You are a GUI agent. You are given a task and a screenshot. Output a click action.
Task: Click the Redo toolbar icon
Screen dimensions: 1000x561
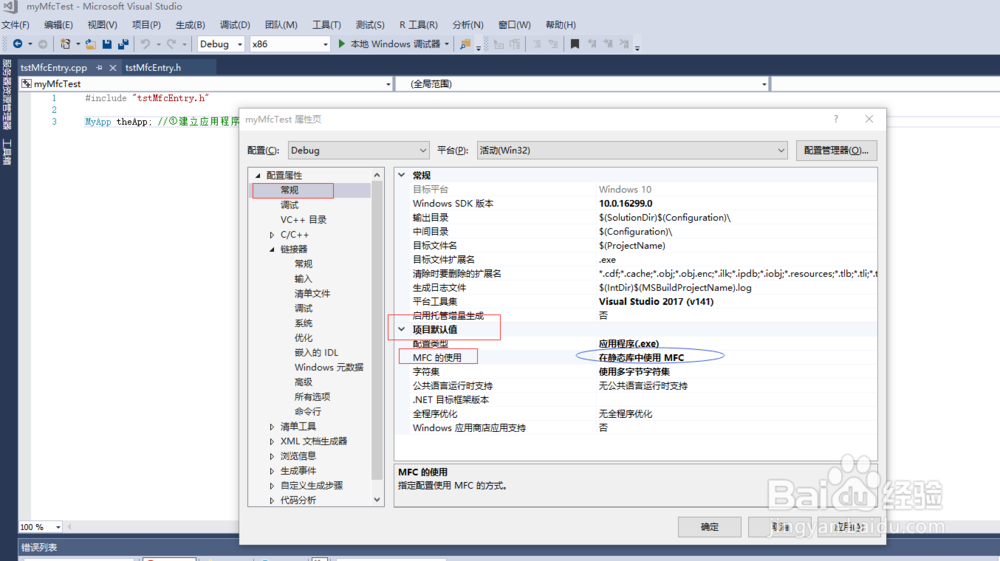coord(171,44)
